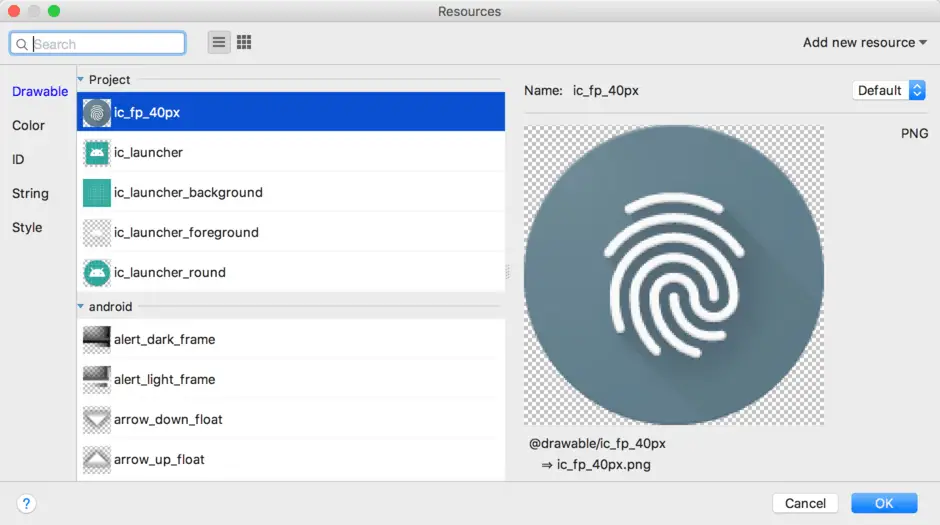Switch to list view mode
Screen dimensions: 940x525
pos(219,43)
